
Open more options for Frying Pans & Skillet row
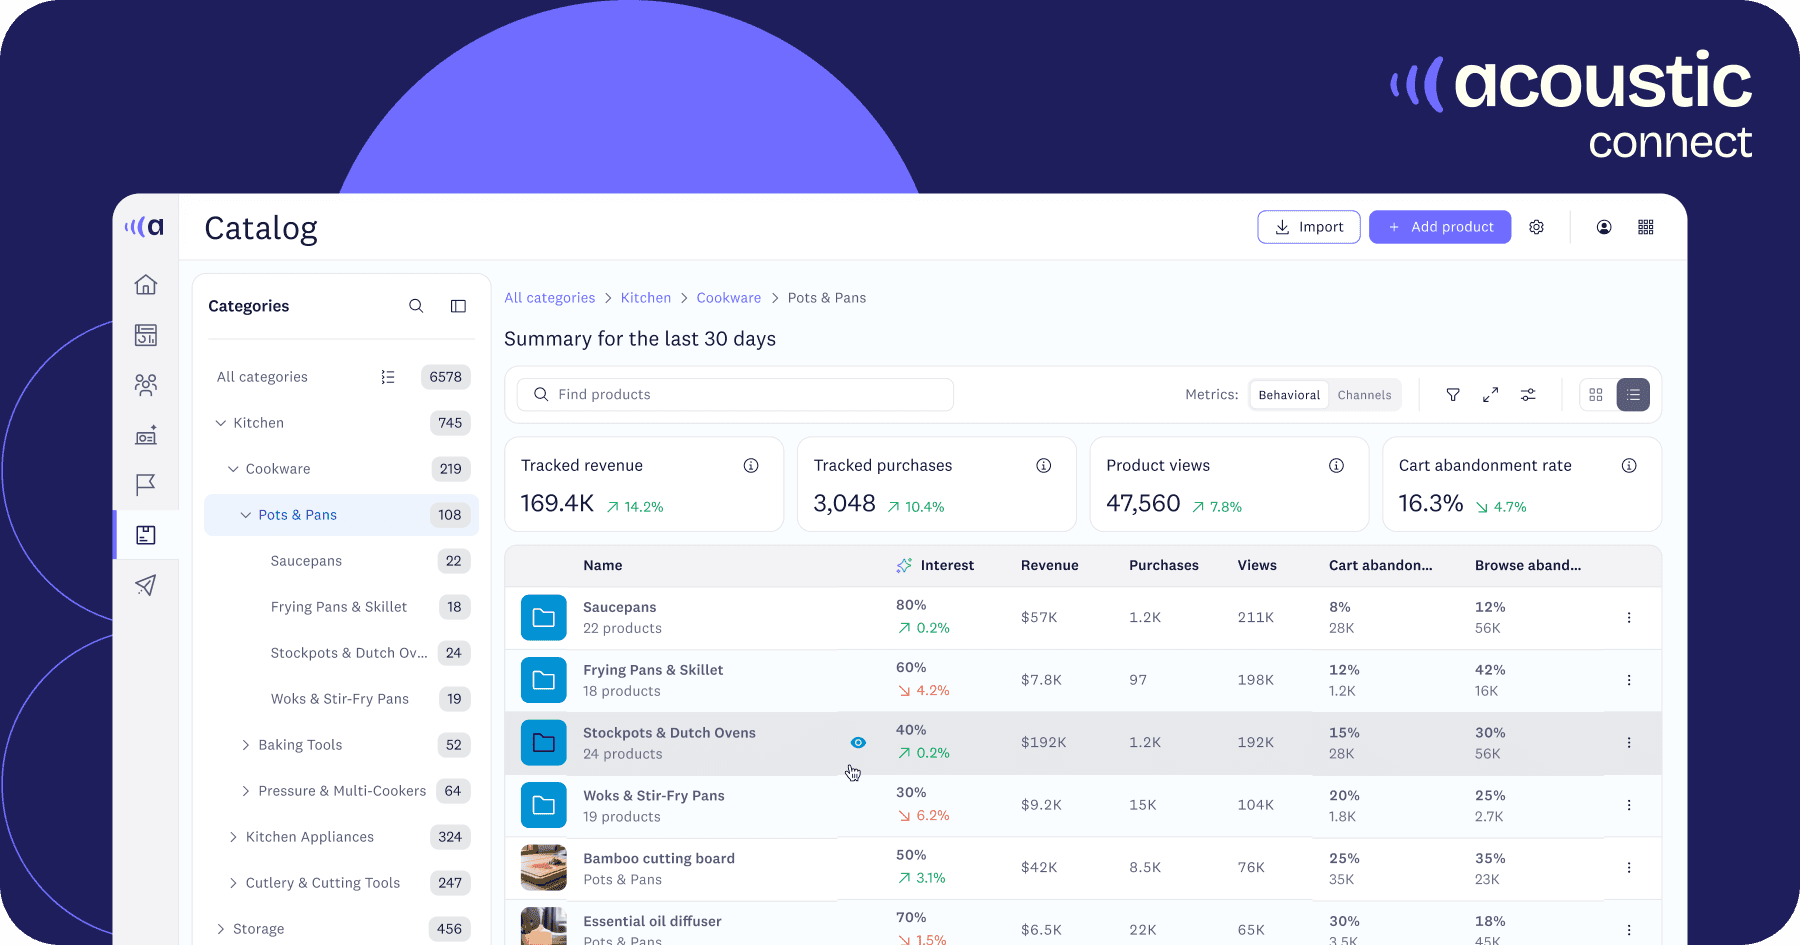click(x=1629, y=680)
